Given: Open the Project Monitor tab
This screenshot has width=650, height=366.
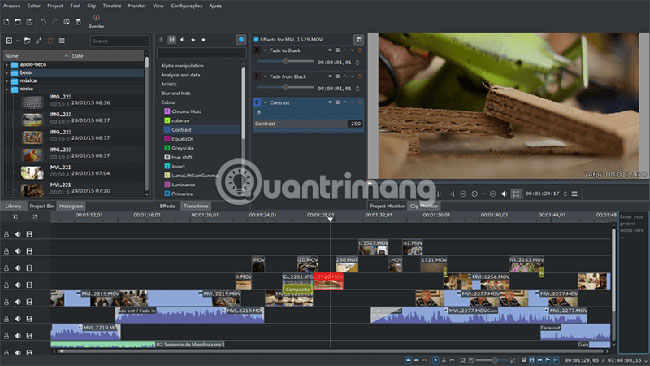Looking at the screenshot, I should (x=387, y=206).
